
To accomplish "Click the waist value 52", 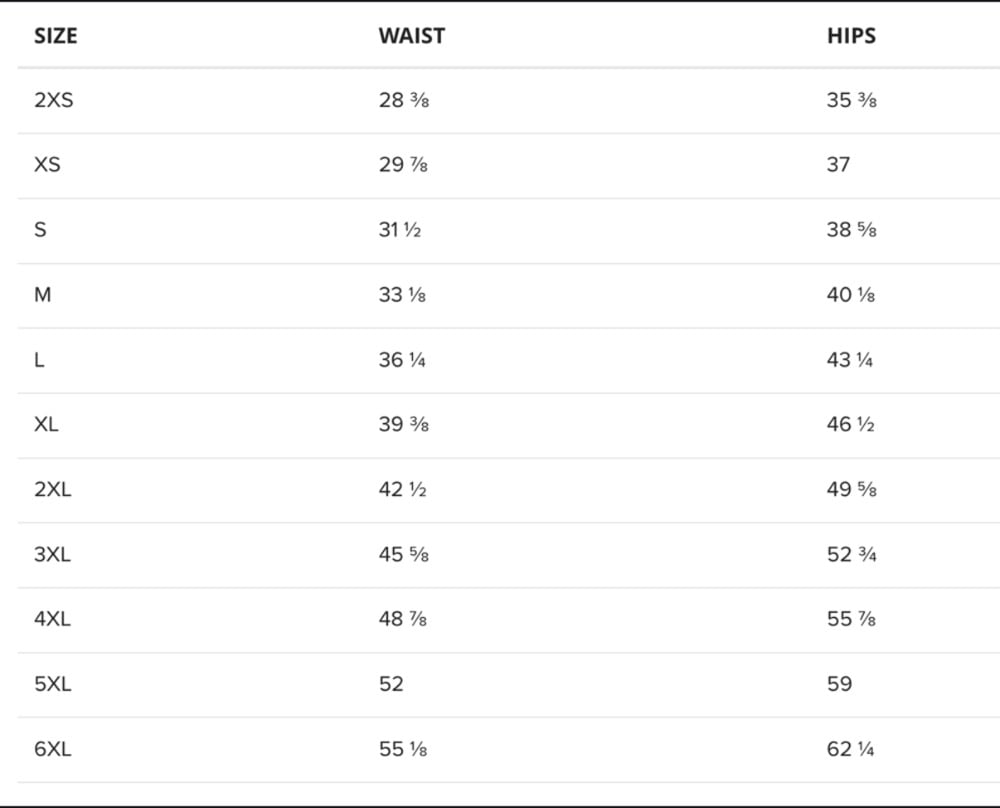I will [391, 684].
